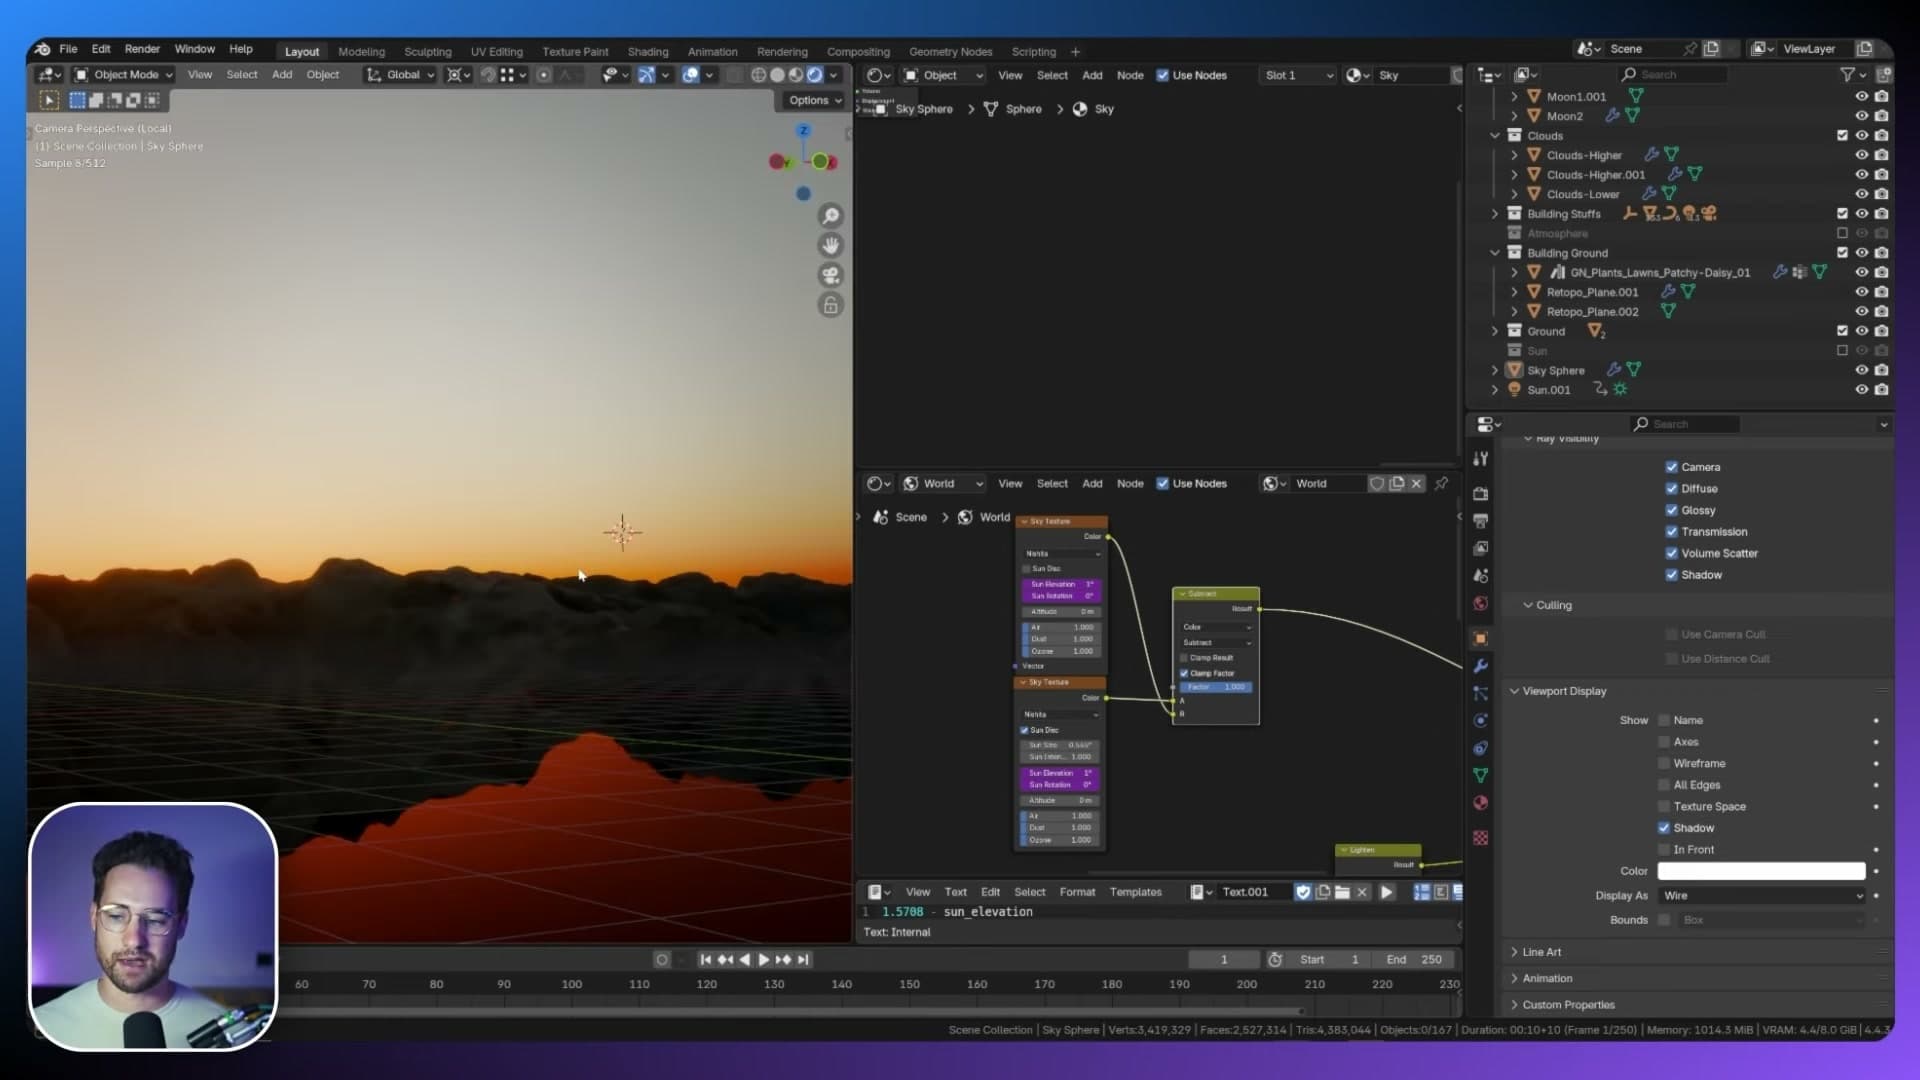This screenshot has height=1080, width=1920.
Task: Enable In Front checkbox
Action: tap(1664, 849)
